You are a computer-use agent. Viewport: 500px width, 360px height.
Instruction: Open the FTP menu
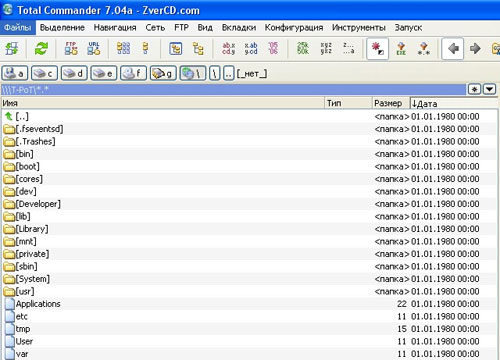click(x=181, y=27)
